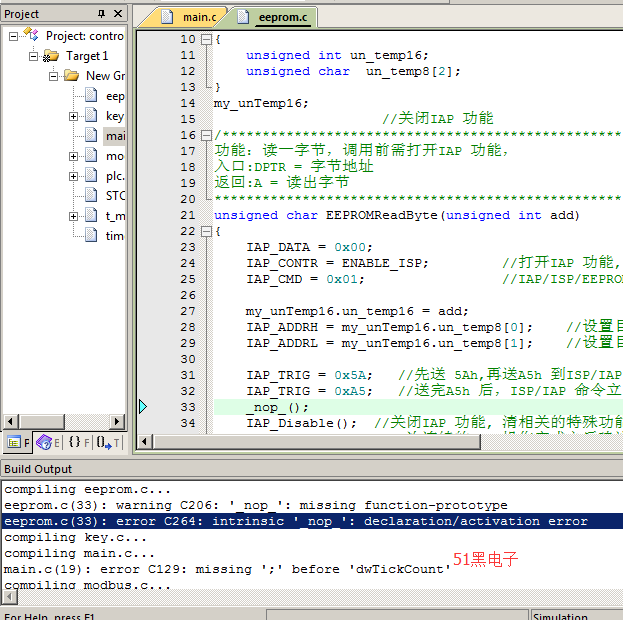
Task: Click the plc. file document icon
Action: (91, 175)
